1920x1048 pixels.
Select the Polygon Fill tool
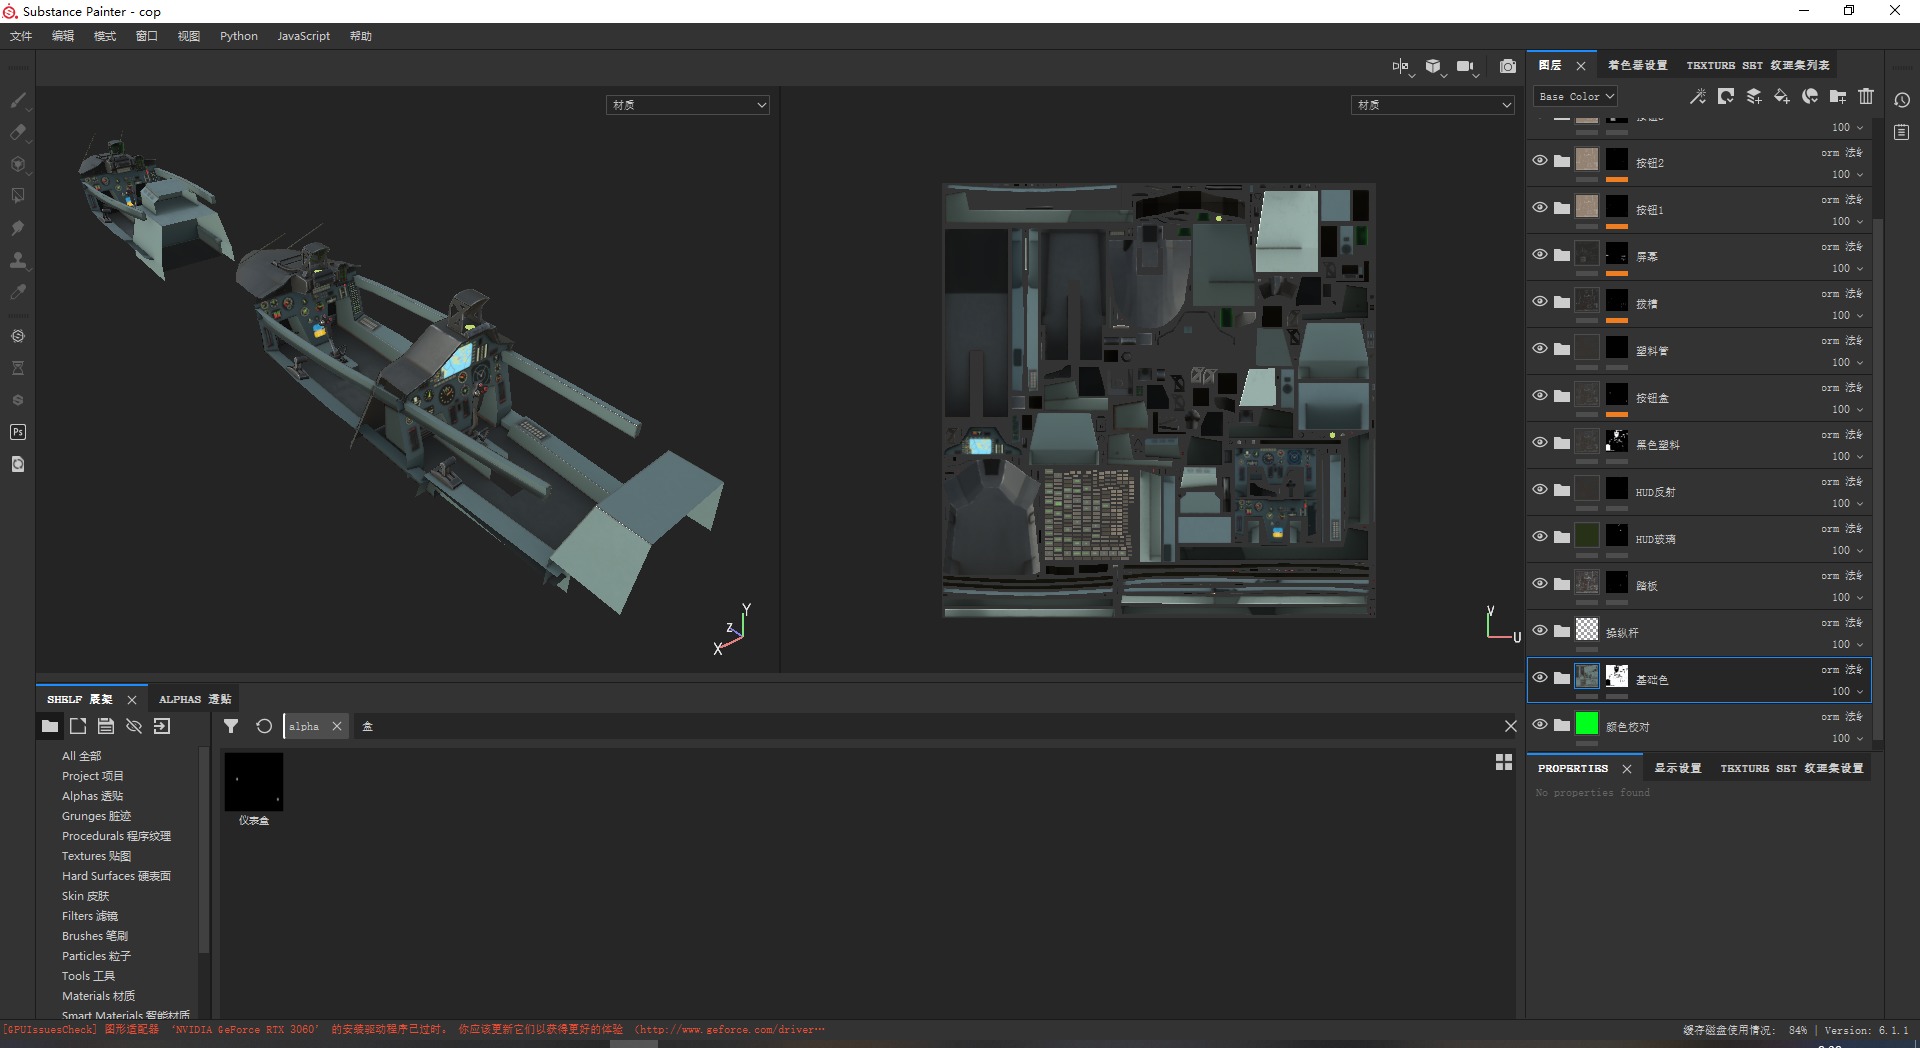coord(18,196)
